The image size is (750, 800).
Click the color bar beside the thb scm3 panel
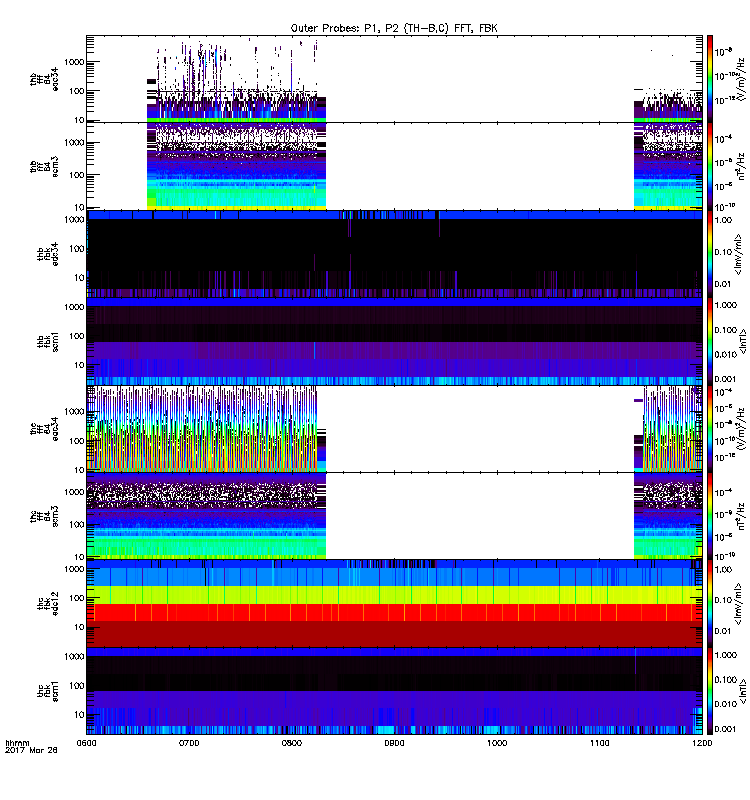tap(710, 166)
